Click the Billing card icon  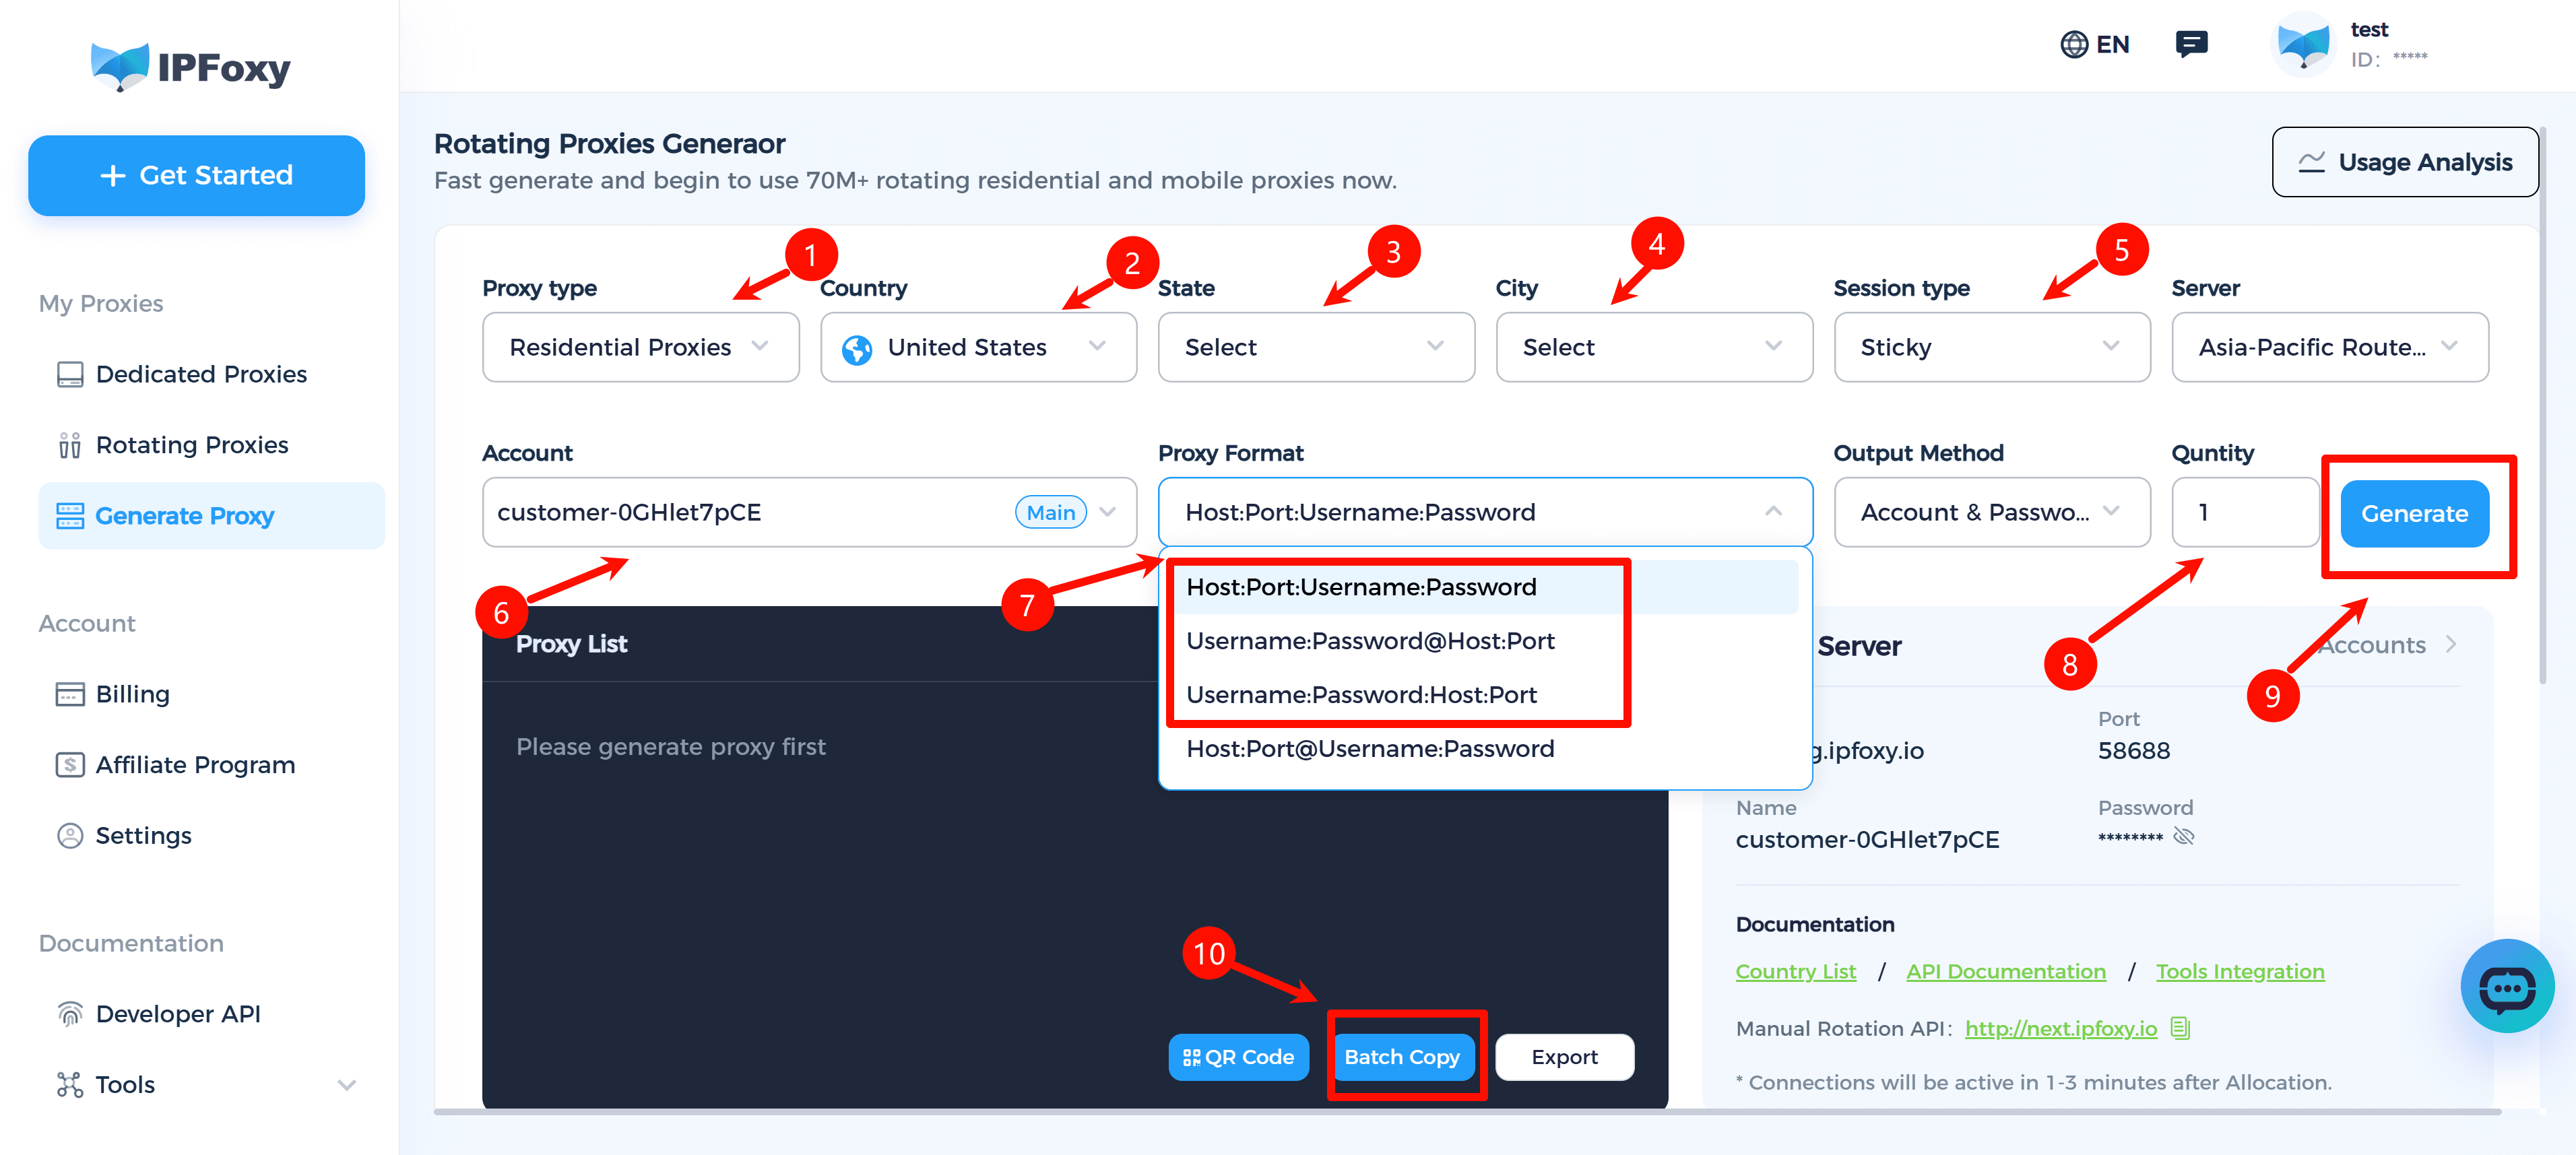click(x=70, y=694)
